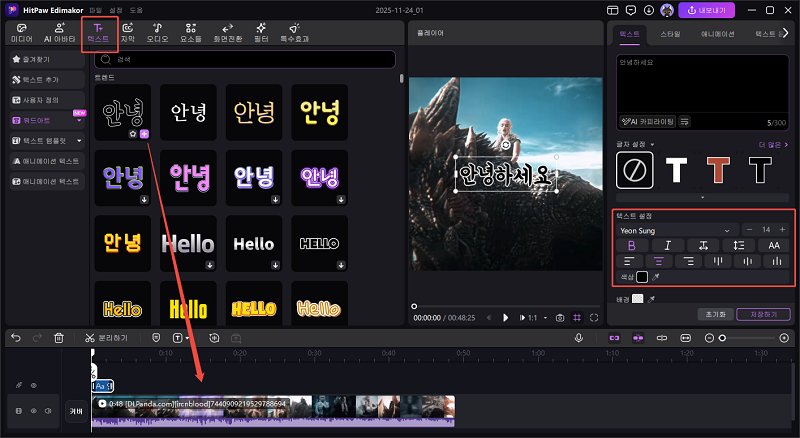Open the 필터 (Filter) tool
Screen dimensions: 800x438
[261, 33]
